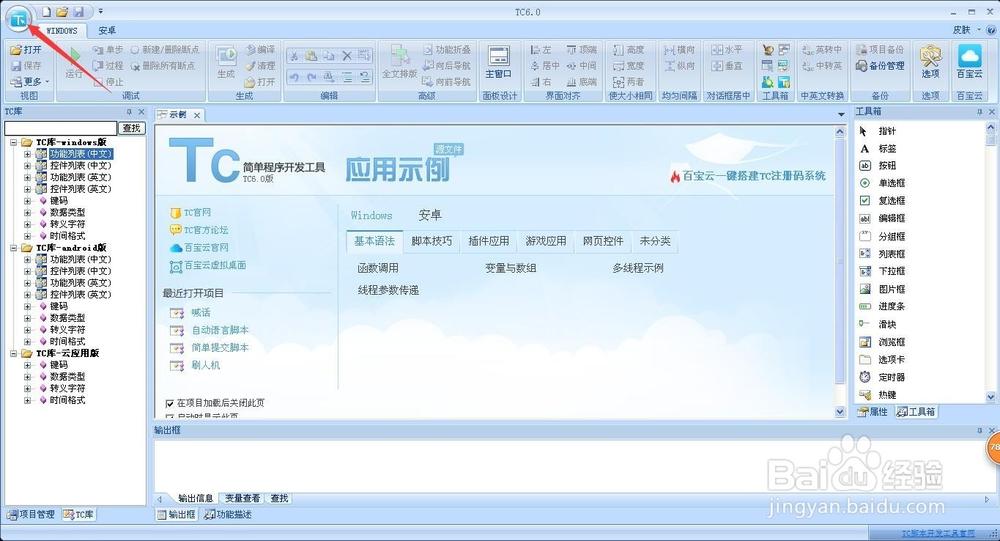Viewport: 1000px width, 541px height.
Task: Switch to the 项目管理 bottom tab
Action: point(31,514)
